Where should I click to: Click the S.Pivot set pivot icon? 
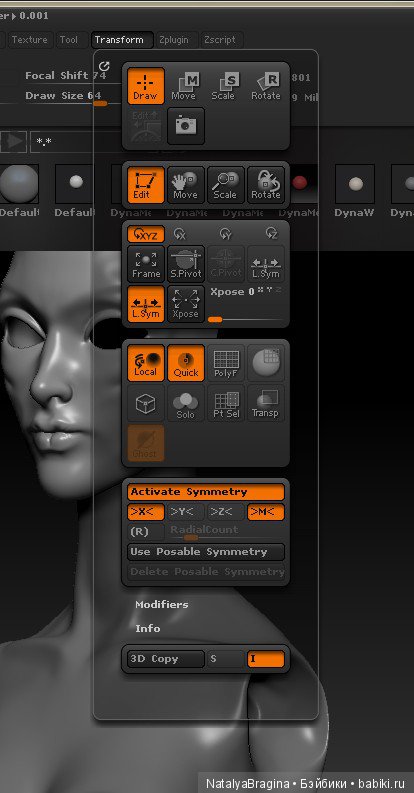click(186, 263)
